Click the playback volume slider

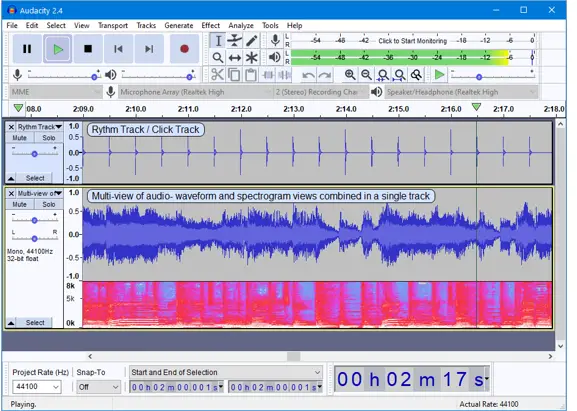[x=159, y=76]
